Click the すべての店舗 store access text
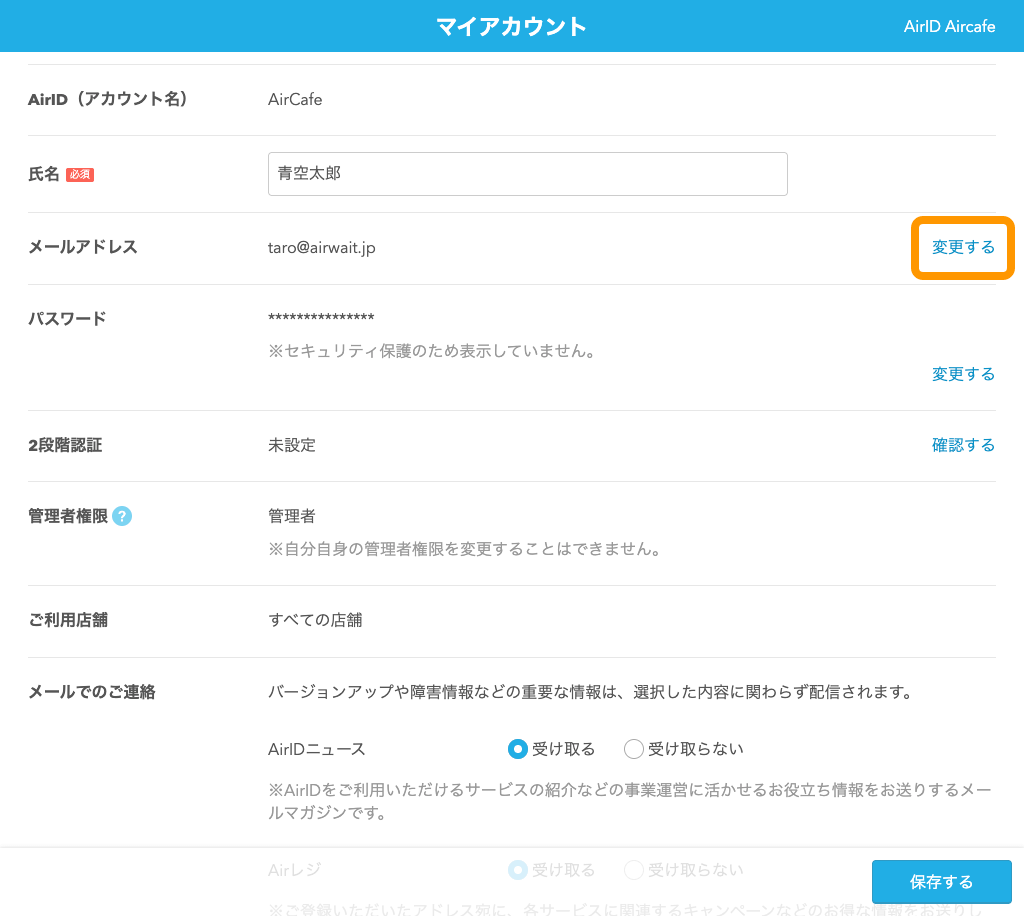 point(313,619)
